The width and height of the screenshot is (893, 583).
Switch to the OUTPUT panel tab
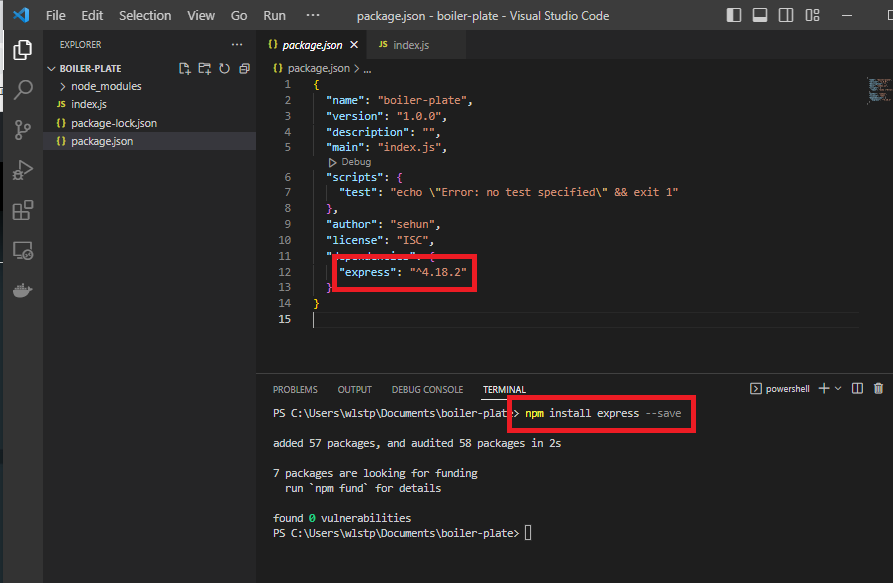[354, 389]
